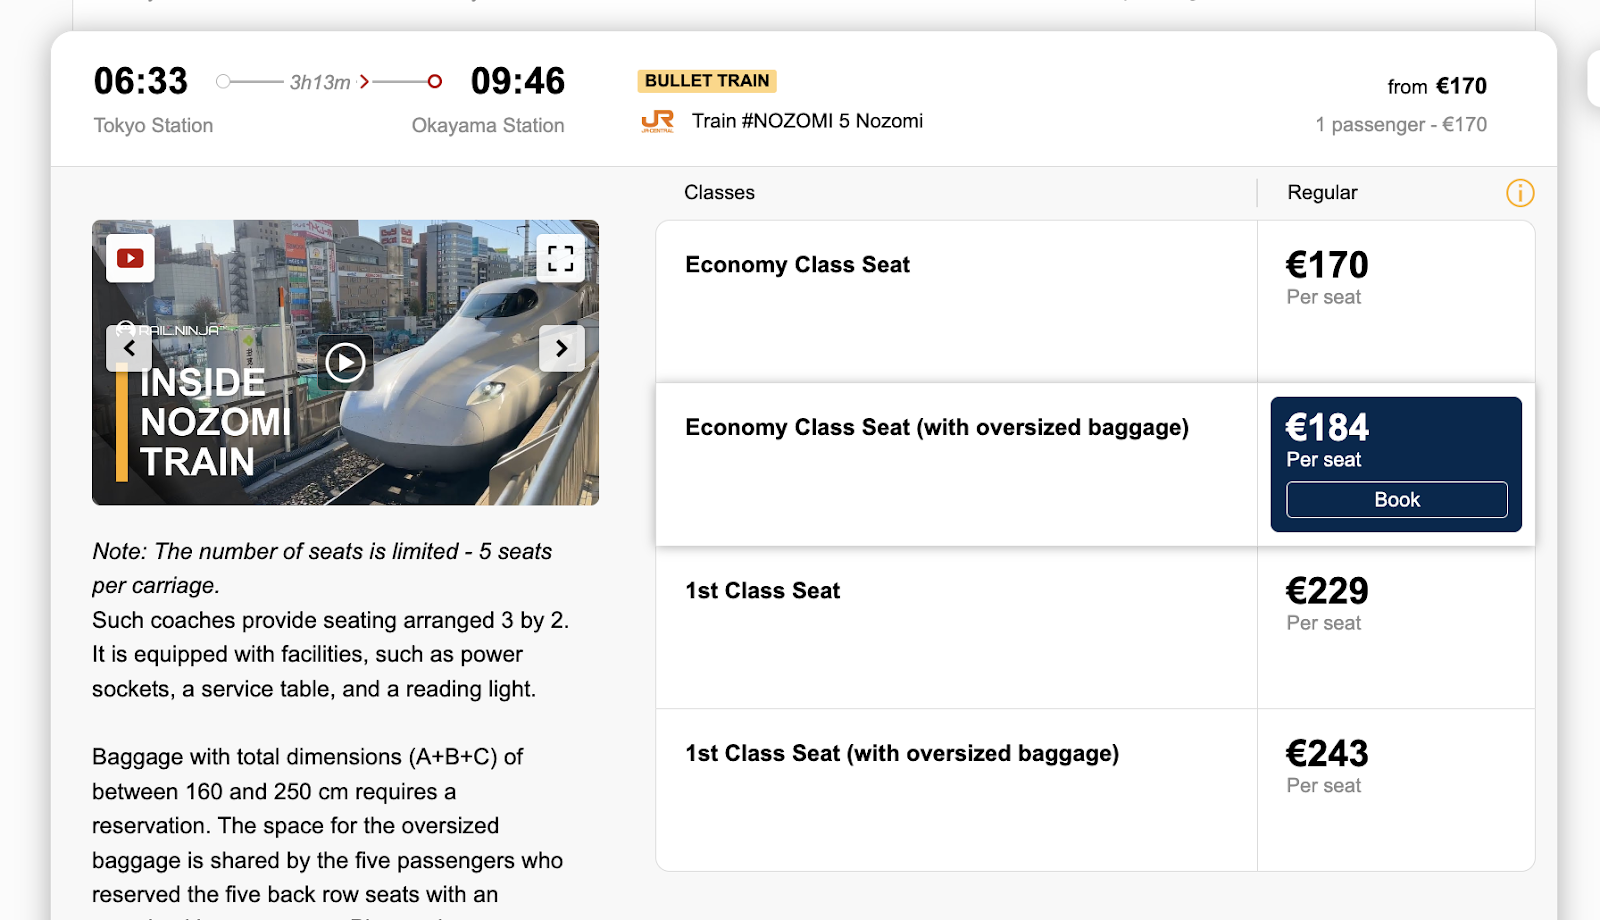Screen dimensions: 1600x920
Task: Select the €184 per seat price
Action: click(1327, 428)
